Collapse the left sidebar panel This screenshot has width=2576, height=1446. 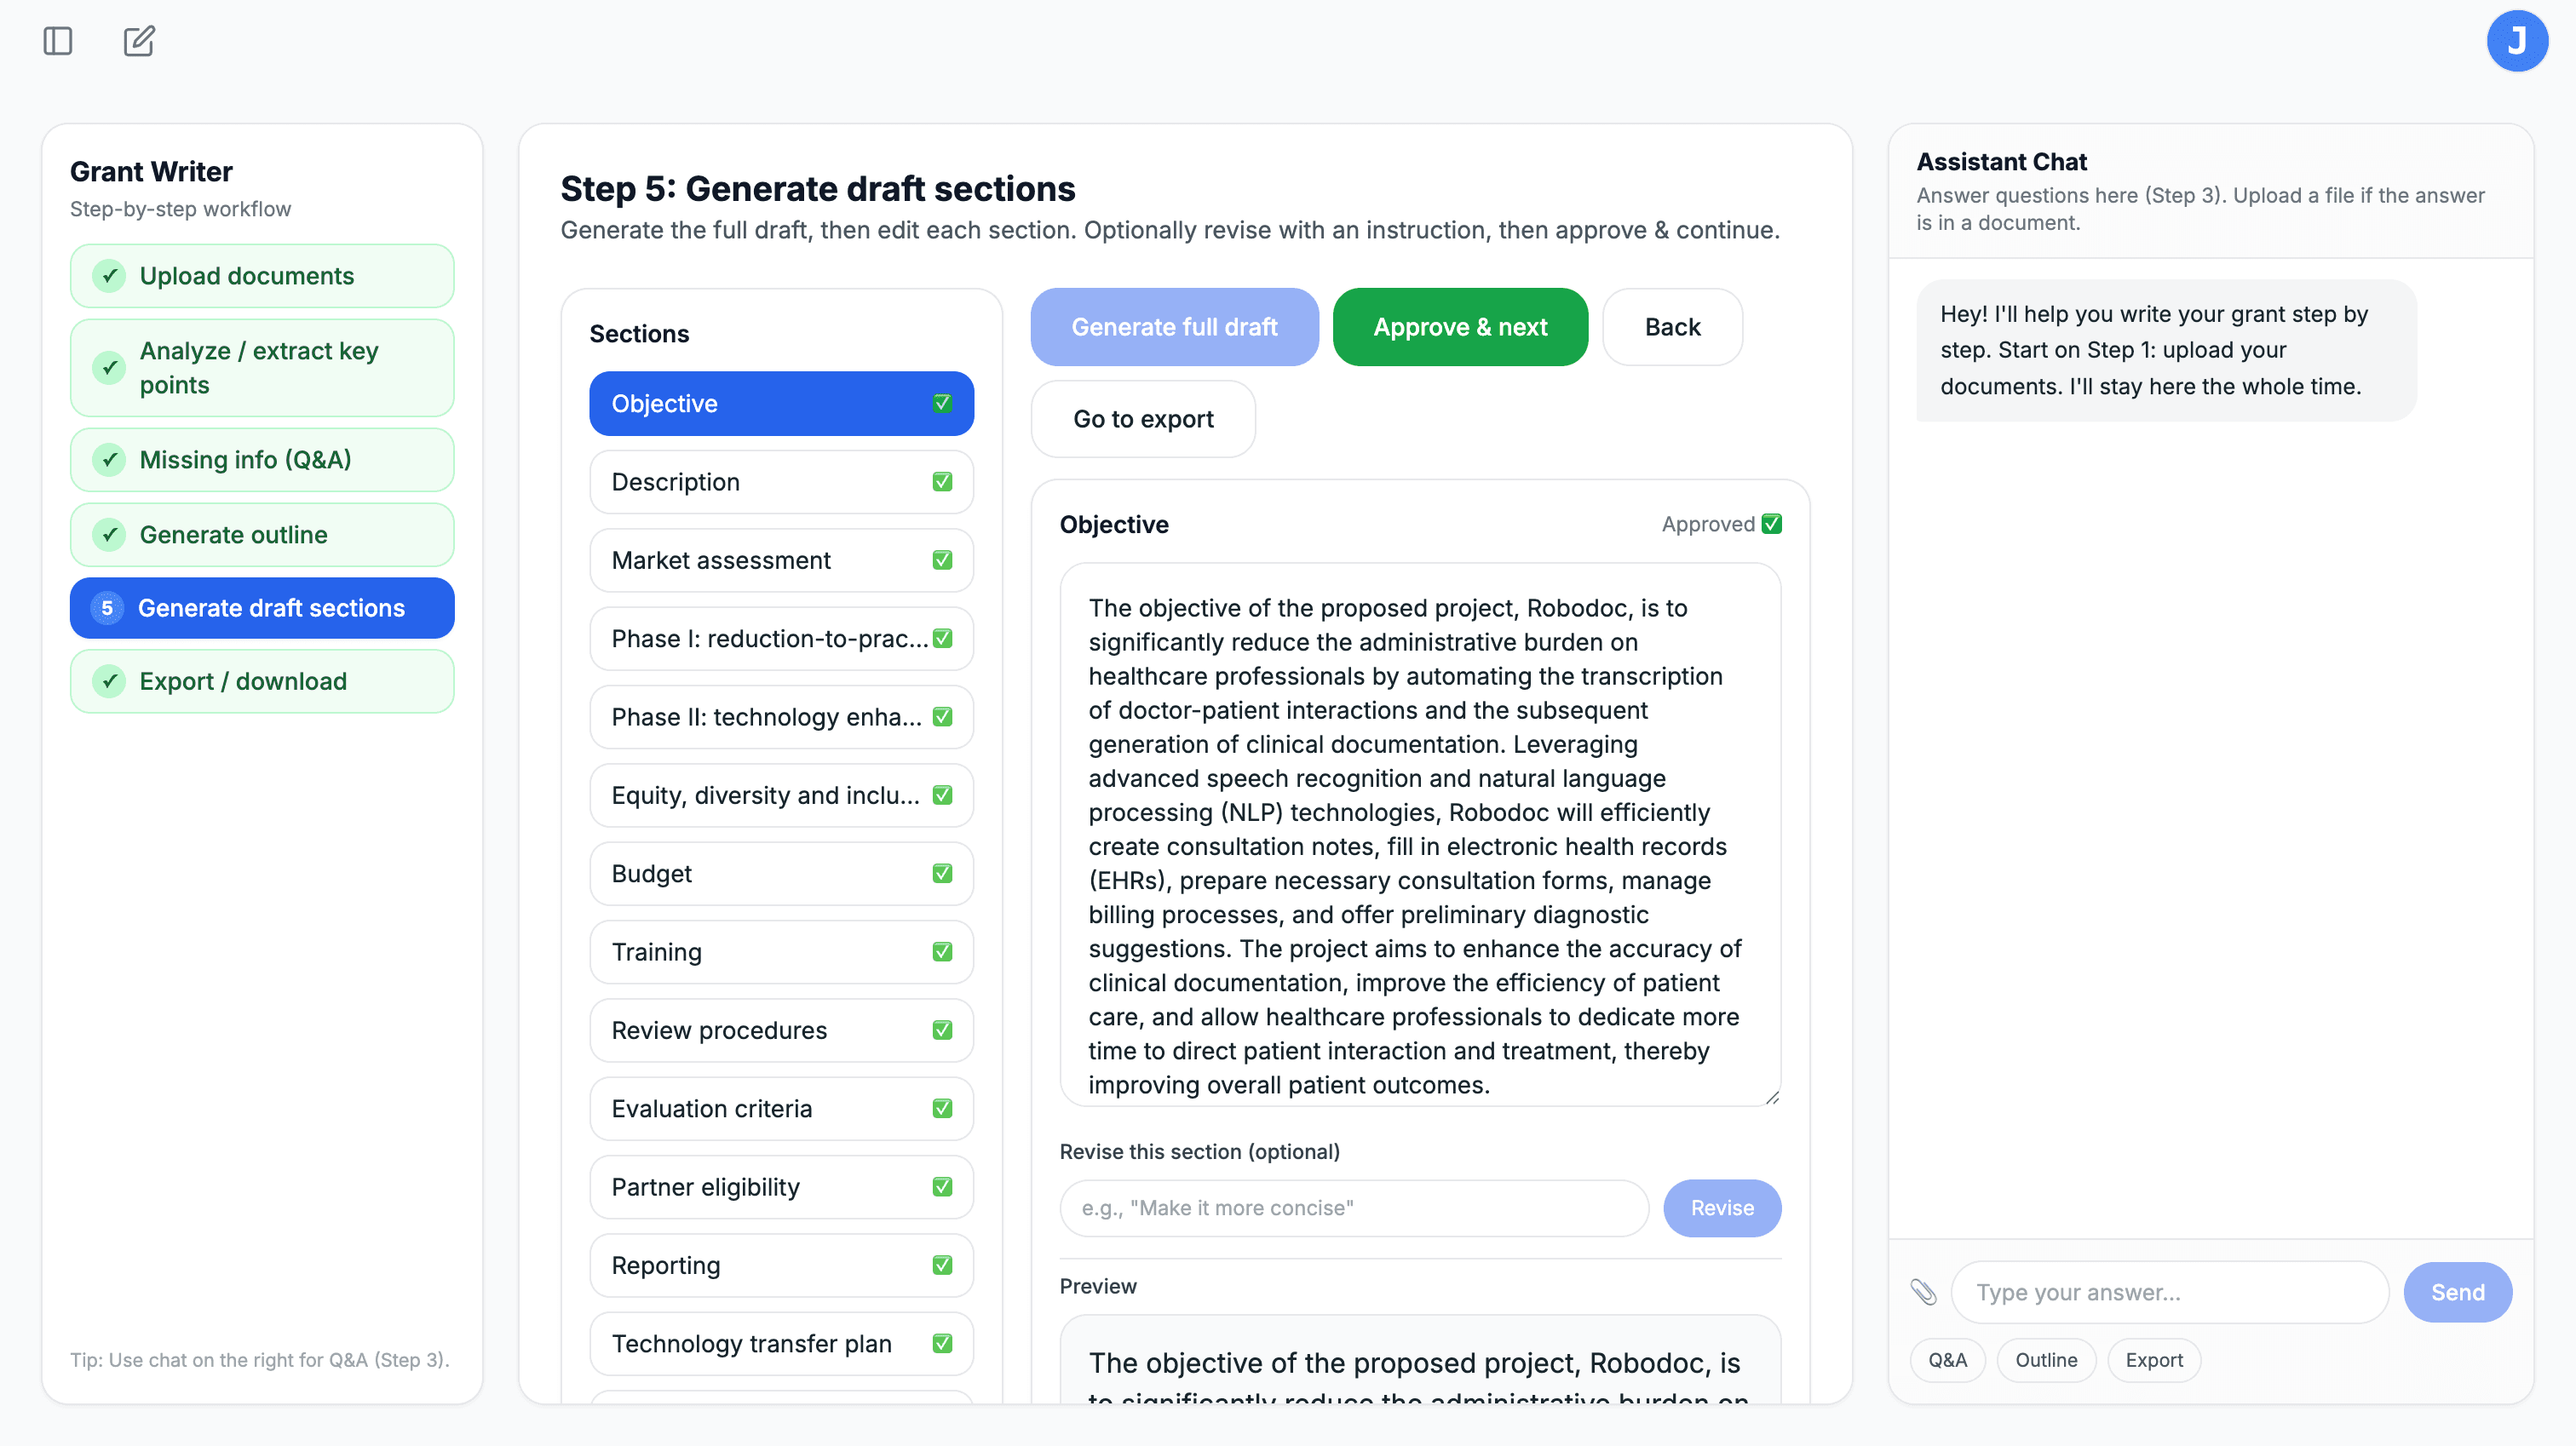pyautogui.click(x=56, y=41)
